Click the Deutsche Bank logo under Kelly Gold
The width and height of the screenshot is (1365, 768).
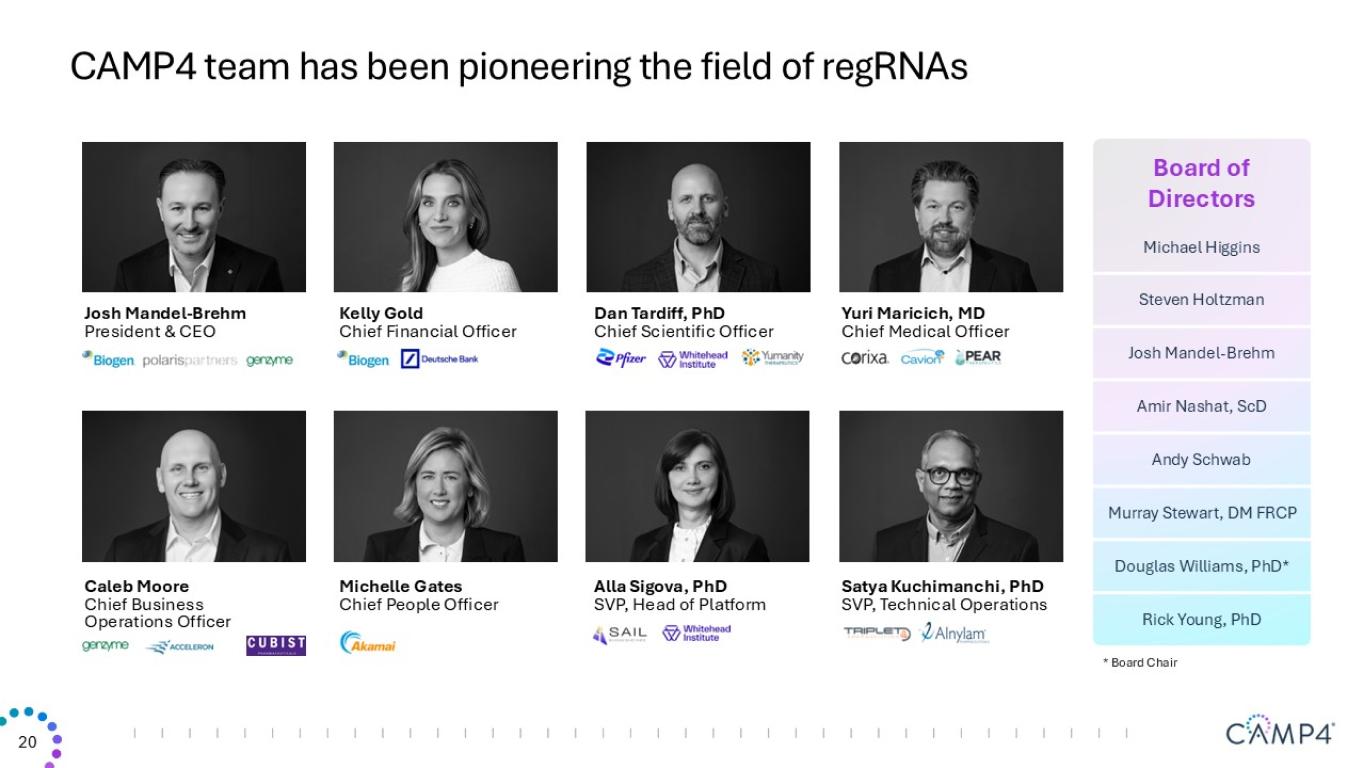(x=439, y=359)
